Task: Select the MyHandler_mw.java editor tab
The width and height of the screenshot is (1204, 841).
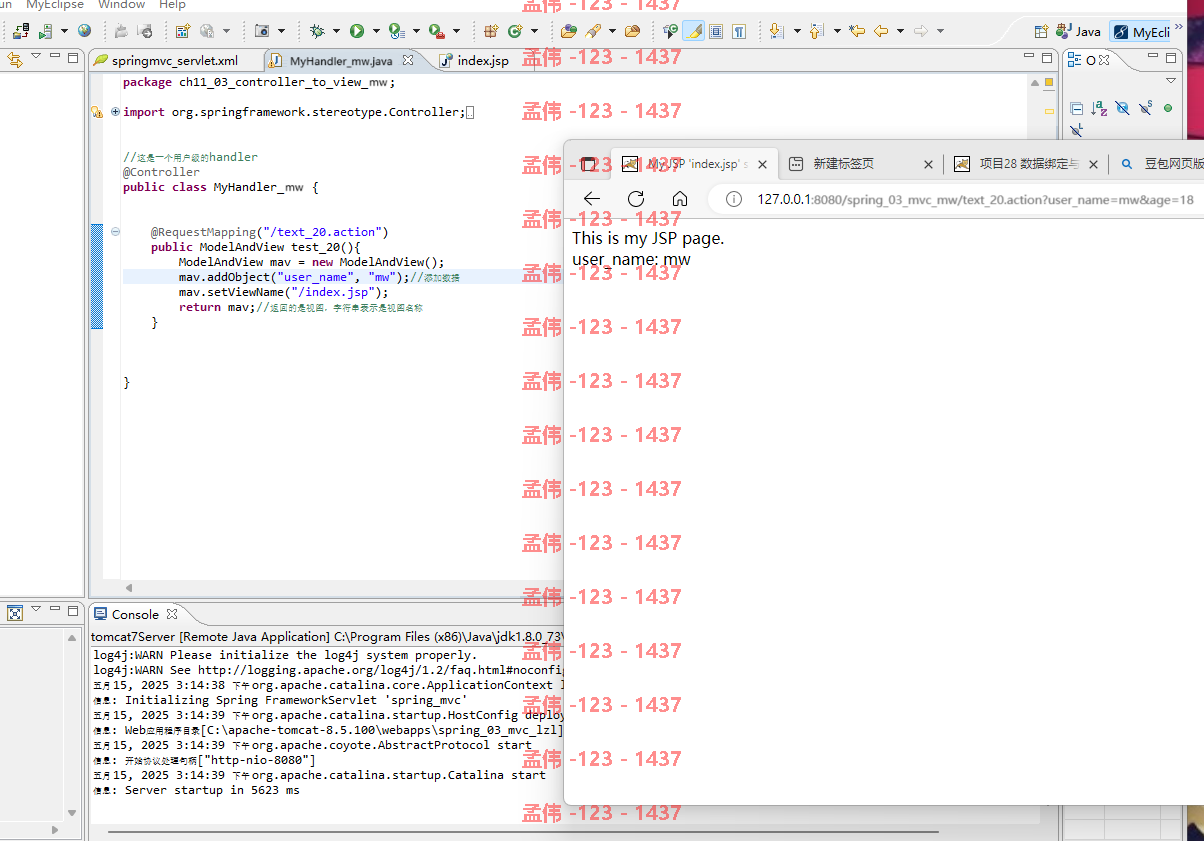Action: coord(340,61)
